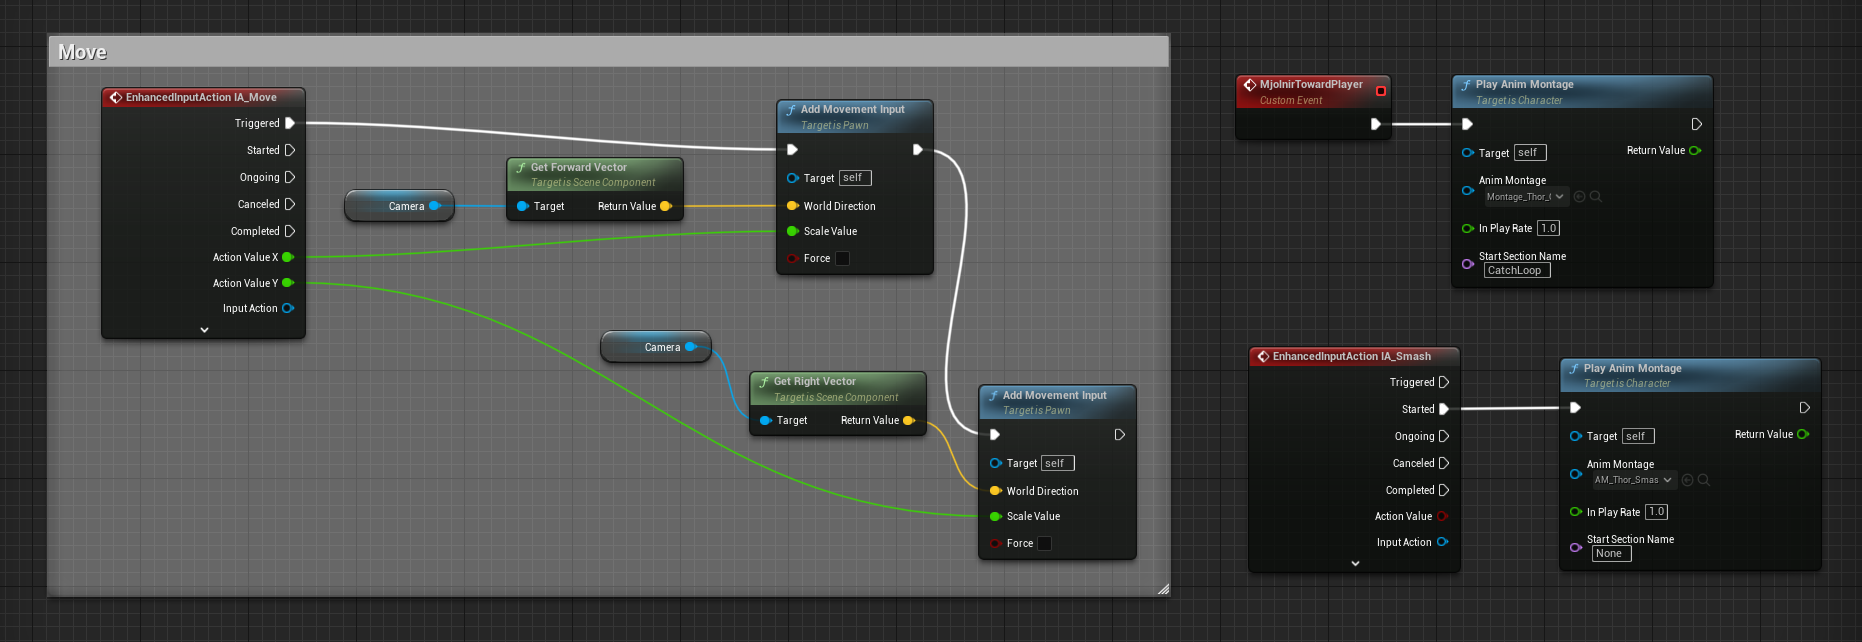Click the Move comment box resize handle
This screenshot has height=642, width=1862.
pos(1163,589)
